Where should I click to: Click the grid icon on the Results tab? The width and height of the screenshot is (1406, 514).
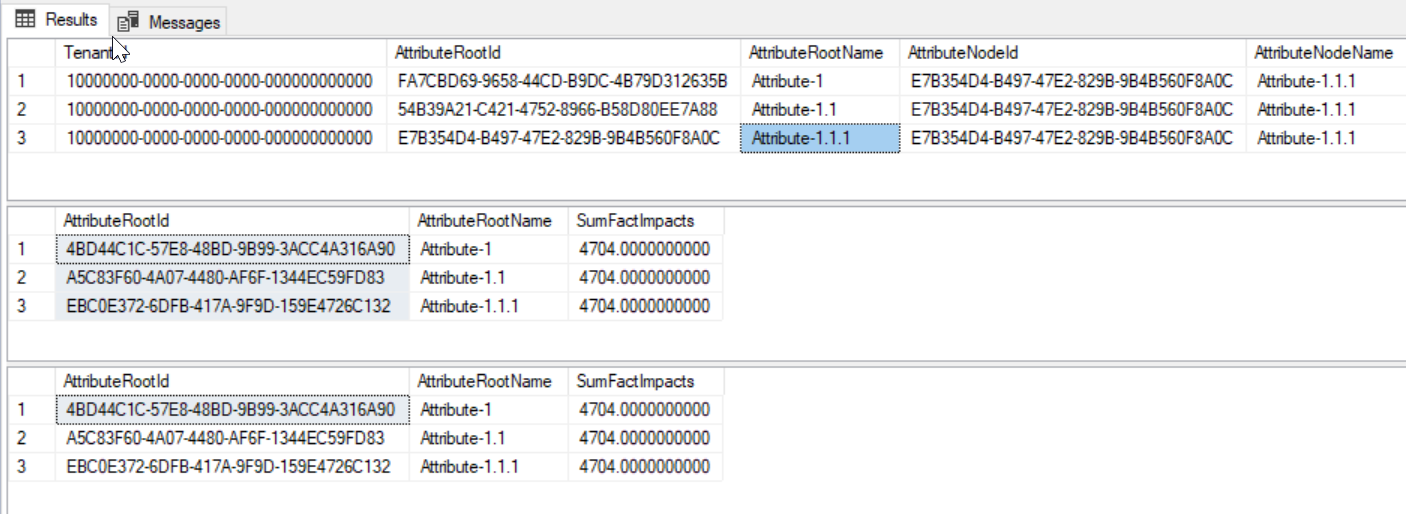coord(26,20)
